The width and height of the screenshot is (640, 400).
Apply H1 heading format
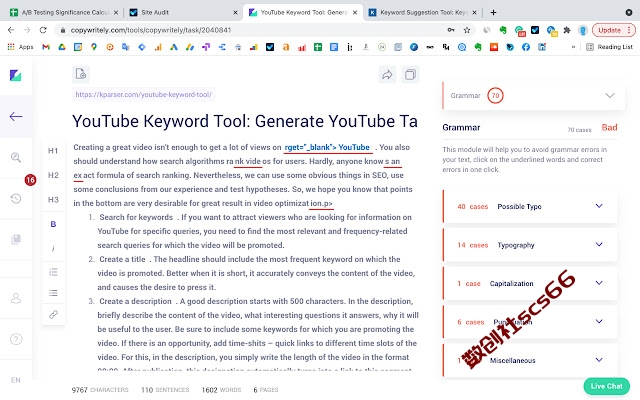pyautogui.click(x=53, y=151)
